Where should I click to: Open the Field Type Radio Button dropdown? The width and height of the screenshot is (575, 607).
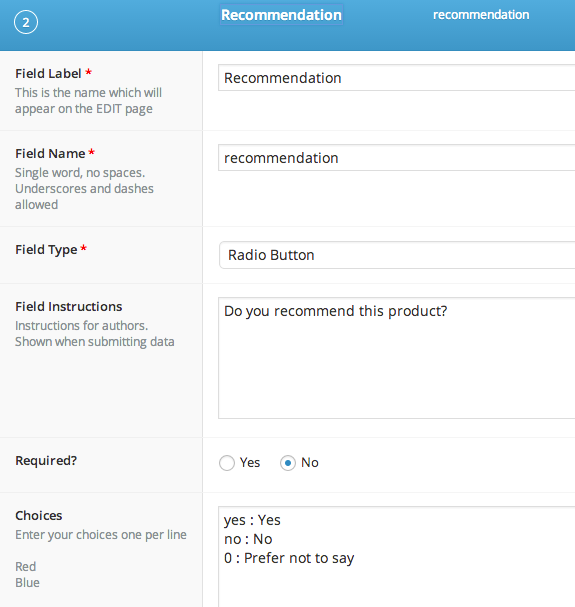[x=397, y=255]
